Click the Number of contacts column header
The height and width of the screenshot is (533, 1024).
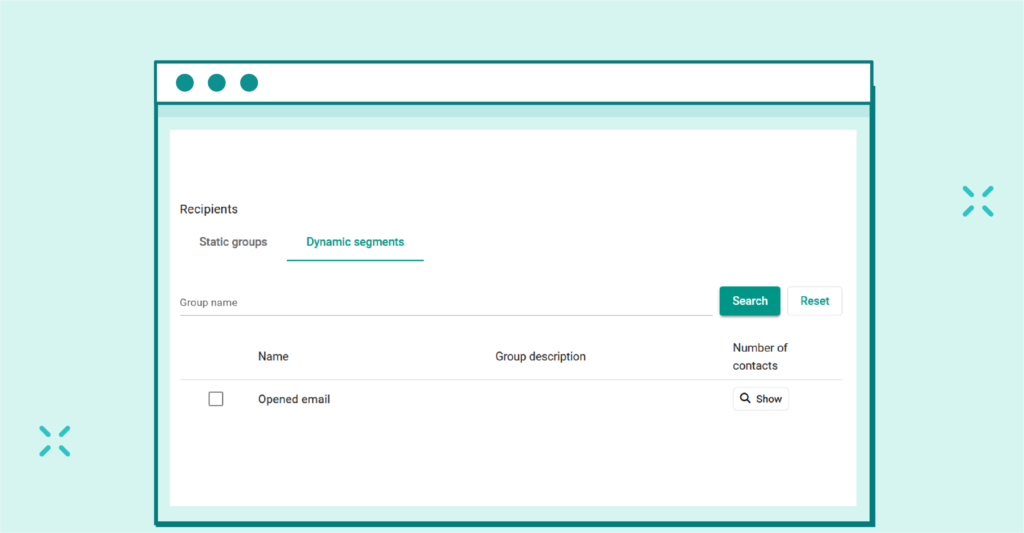(760, 356)
